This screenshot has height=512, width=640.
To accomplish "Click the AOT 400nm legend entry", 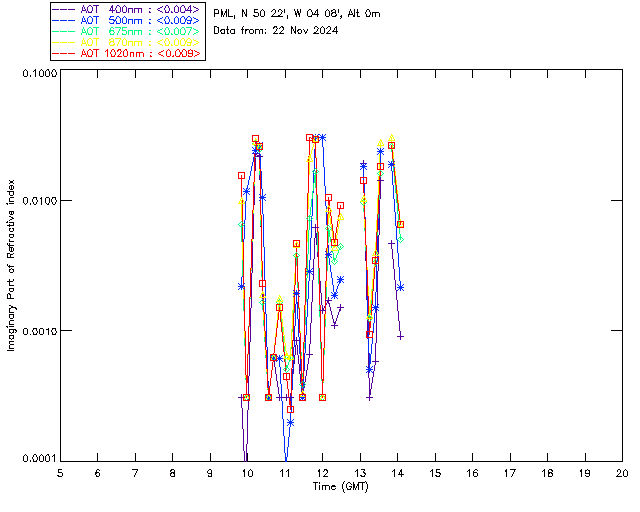I will [x=127, y=9].
